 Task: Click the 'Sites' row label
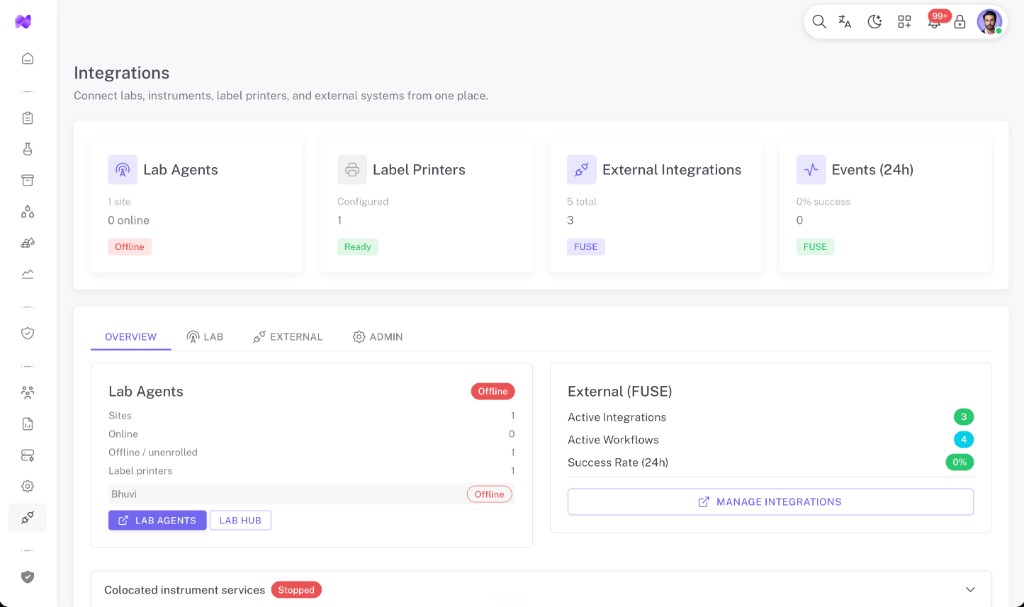click(x=120, y=416)
